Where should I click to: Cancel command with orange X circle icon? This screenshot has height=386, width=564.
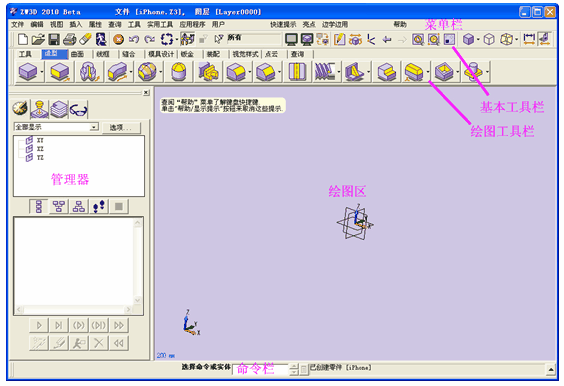coord(118,39)
